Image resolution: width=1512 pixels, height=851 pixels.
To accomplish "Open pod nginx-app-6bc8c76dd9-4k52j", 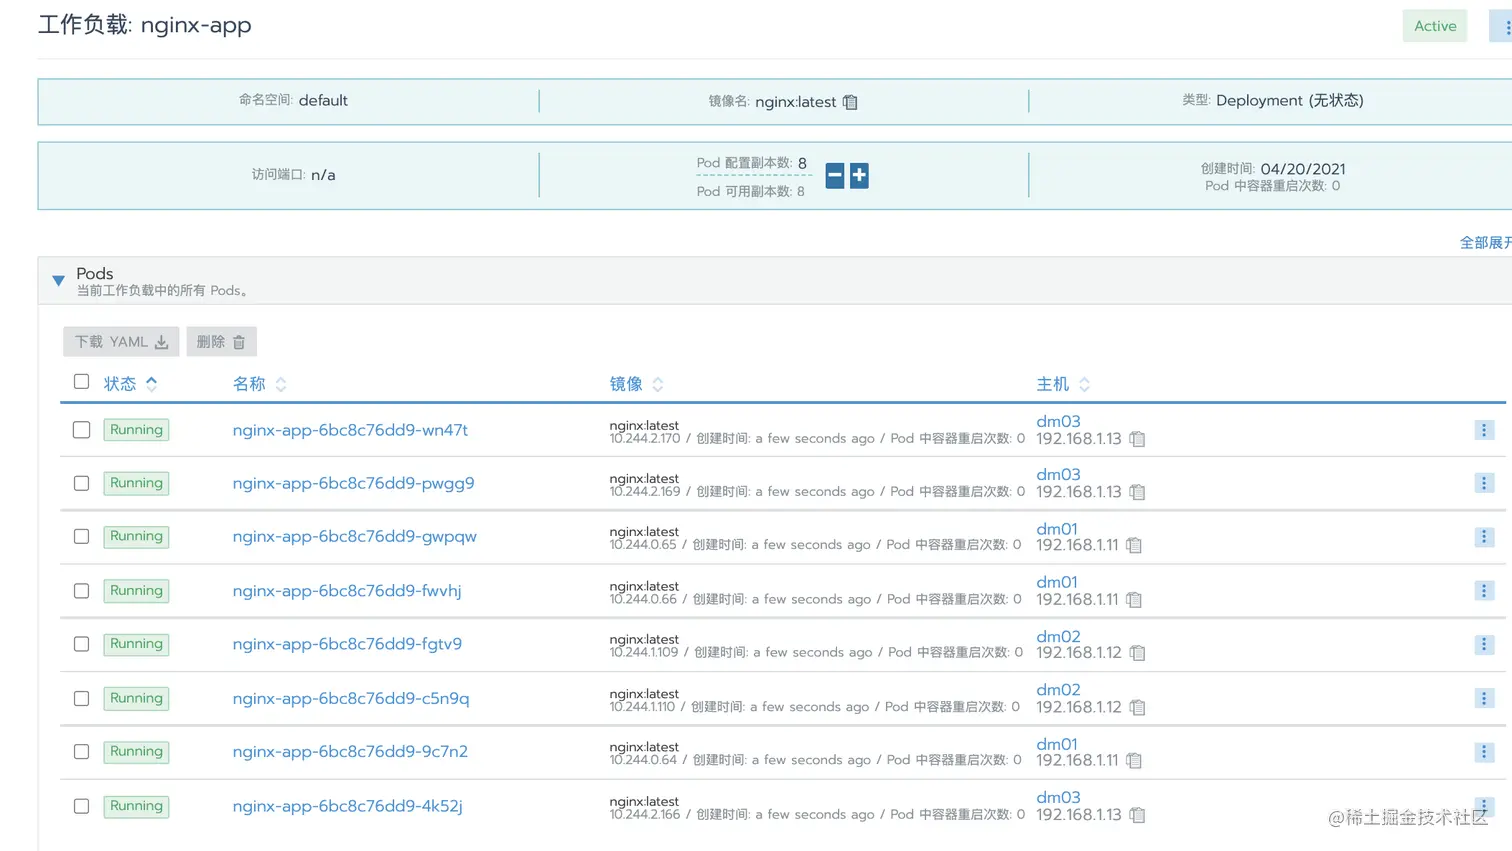I will [x=347, y=806].
